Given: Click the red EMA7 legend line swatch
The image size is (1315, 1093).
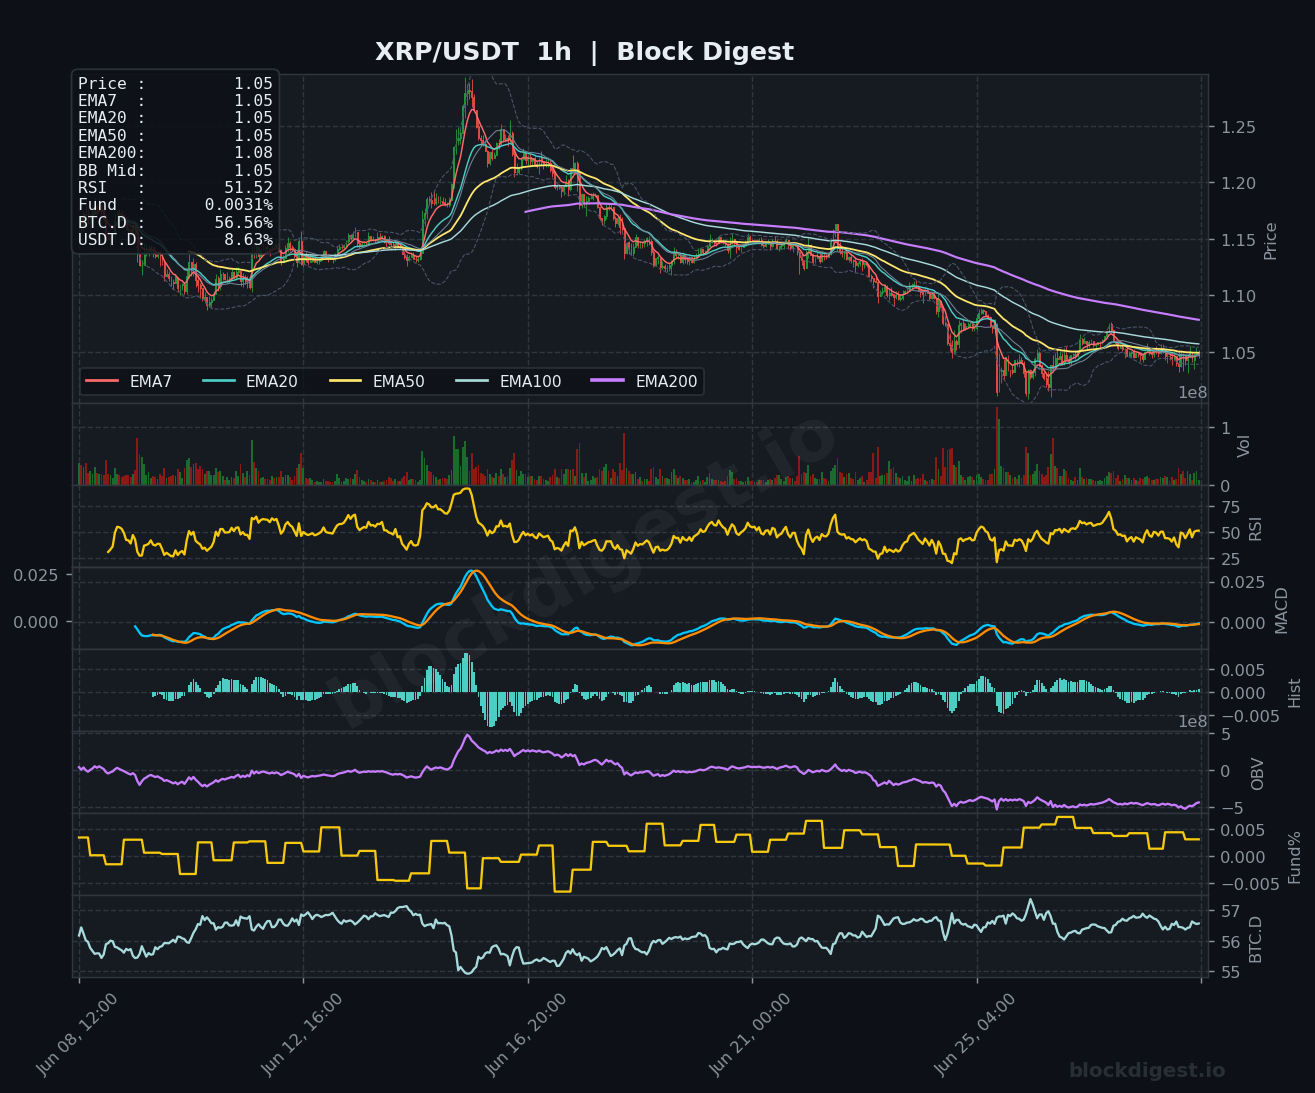Looking at the screenshot, I should (x=102, y=382).
